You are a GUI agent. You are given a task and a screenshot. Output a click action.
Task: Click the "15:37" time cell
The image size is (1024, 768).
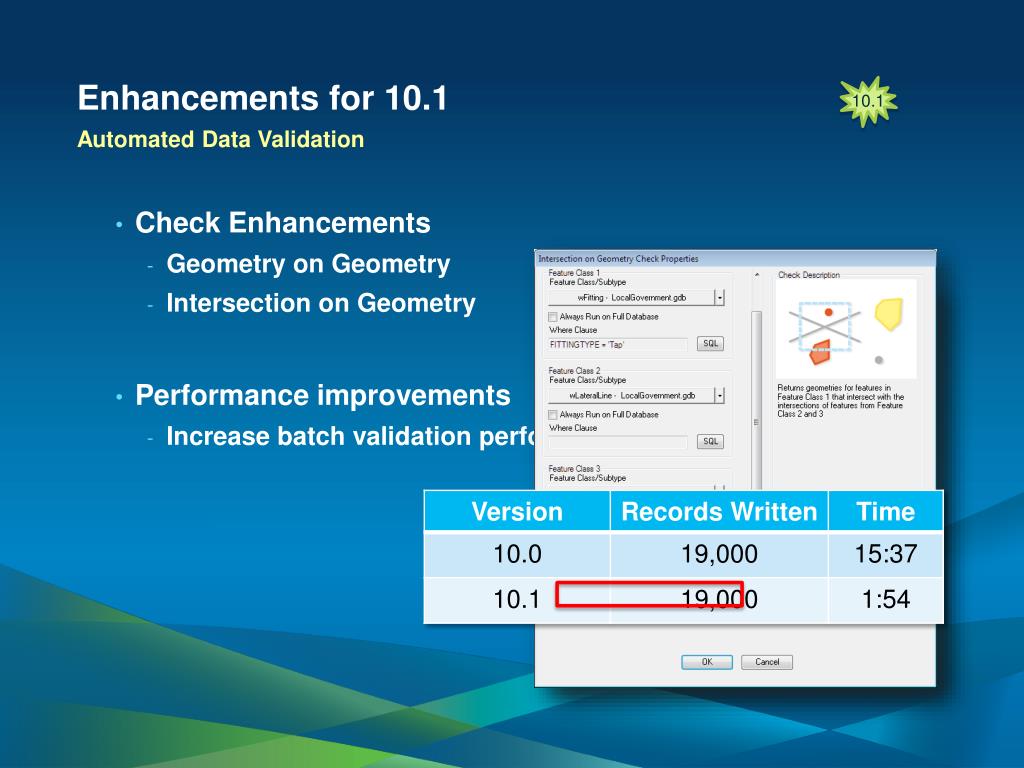(x=886, y=554)
